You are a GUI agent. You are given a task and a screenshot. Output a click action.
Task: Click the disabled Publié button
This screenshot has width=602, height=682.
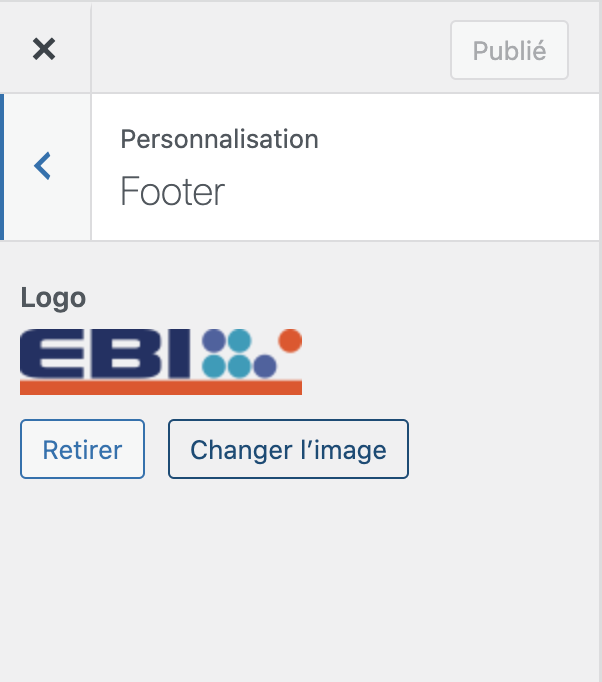(x=509, y=50)
